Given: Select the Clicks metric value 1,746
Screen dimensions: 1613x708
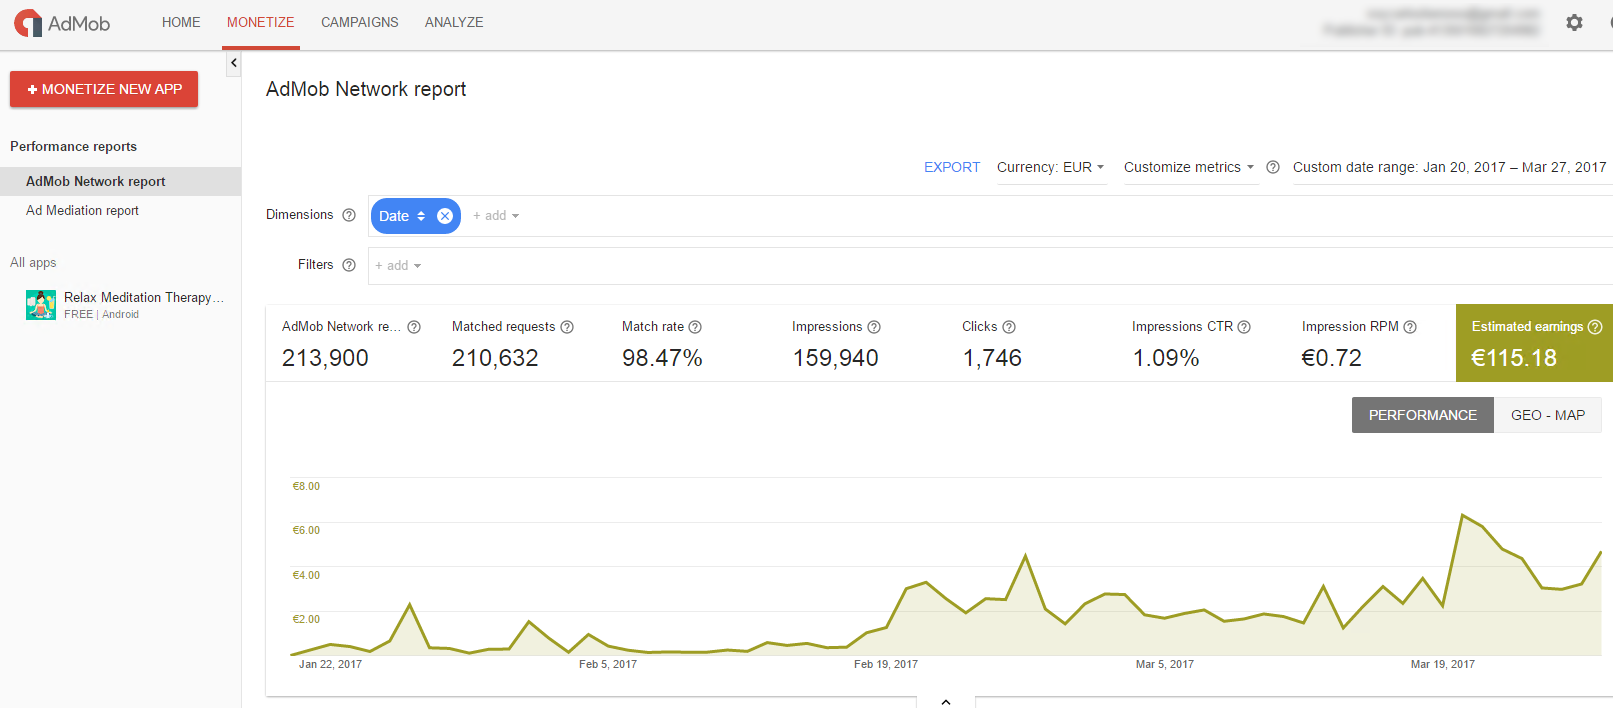Looking at the screenshot, I should 992,358.
